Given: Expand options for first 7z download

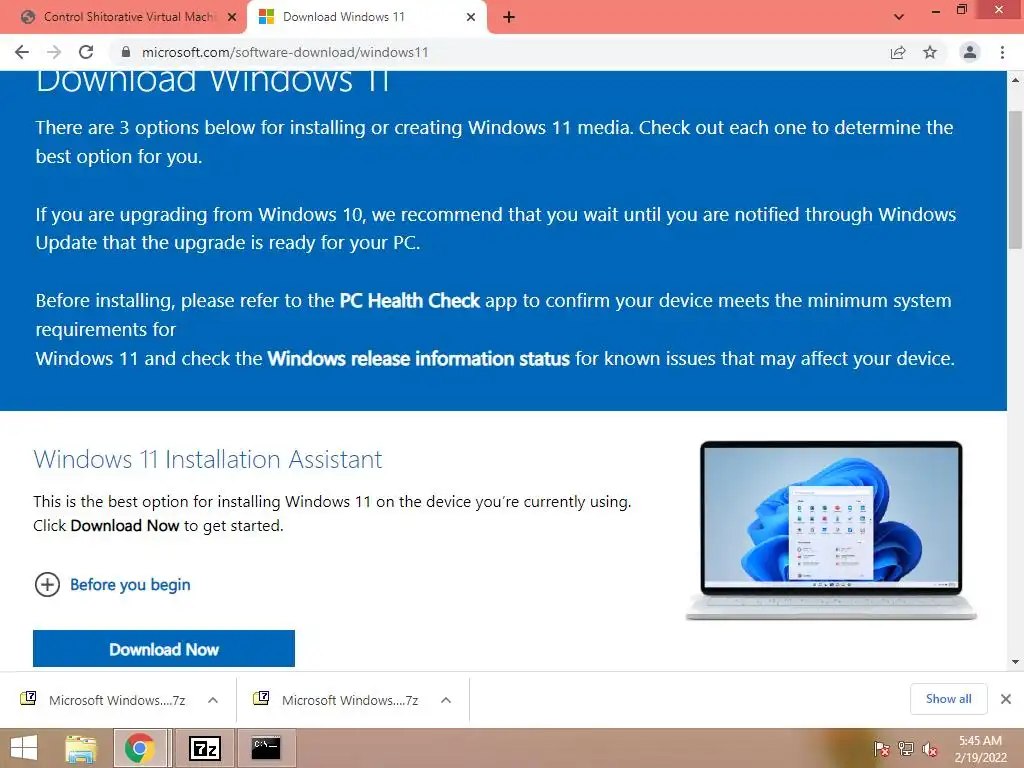Looking at the screenshot, I should [212, 700].
